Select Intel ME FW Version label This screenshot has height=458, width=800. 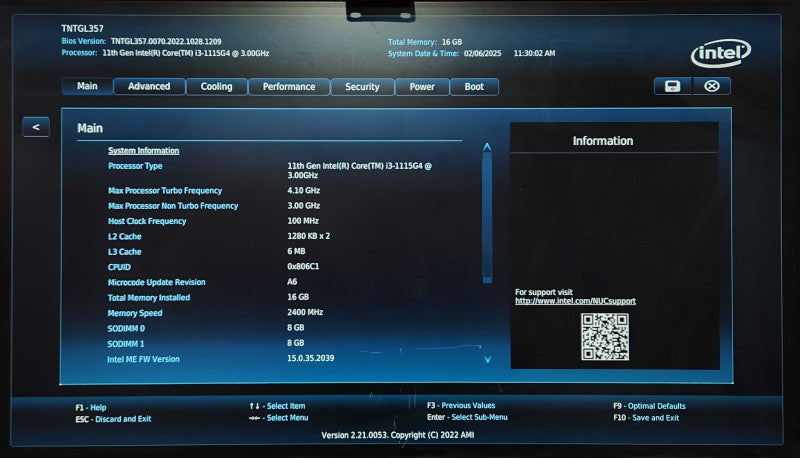tap(143, 359)
